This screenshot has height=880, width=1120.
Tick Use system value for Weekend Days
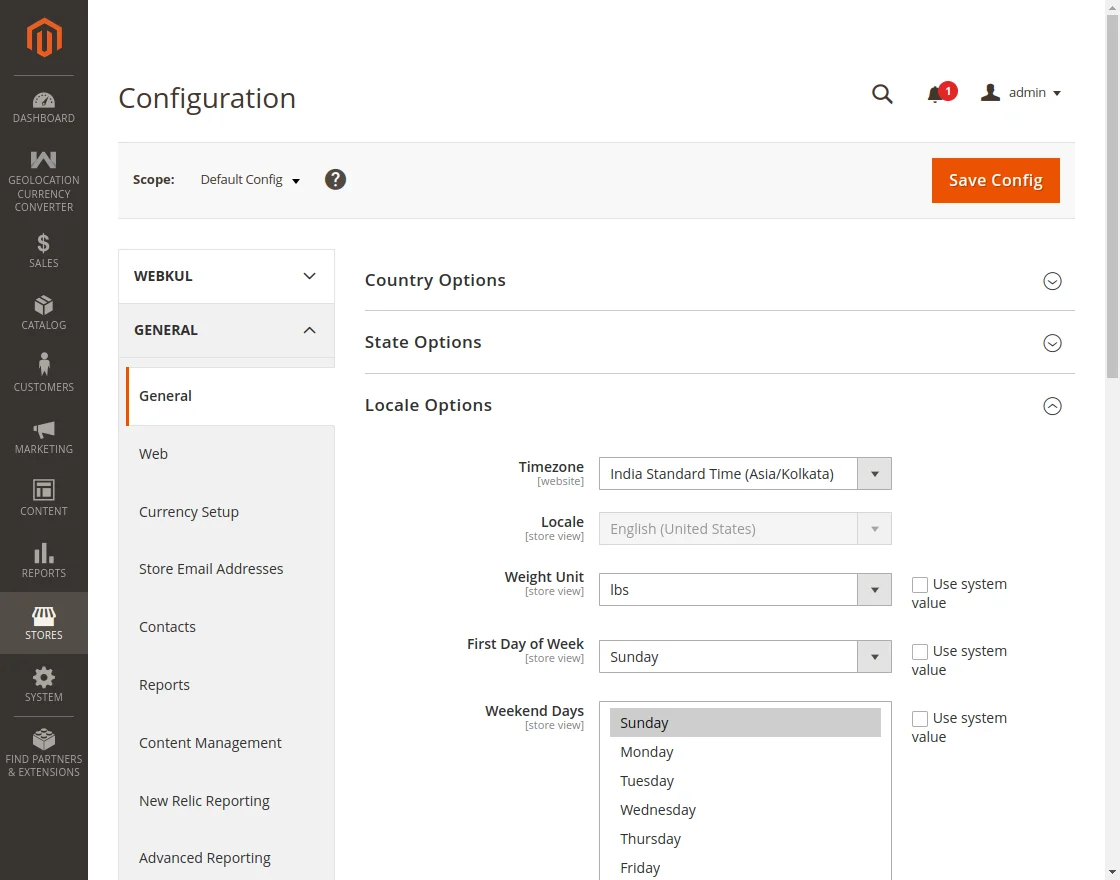pyautogui.click(x=920, y=719)
